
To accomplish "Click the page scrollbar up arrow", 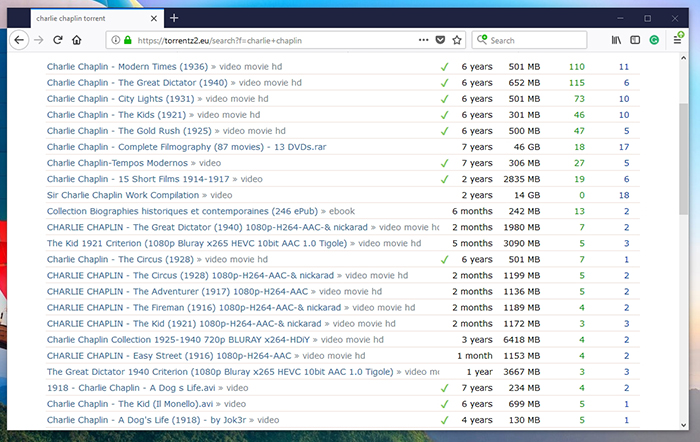I will 683,58.
